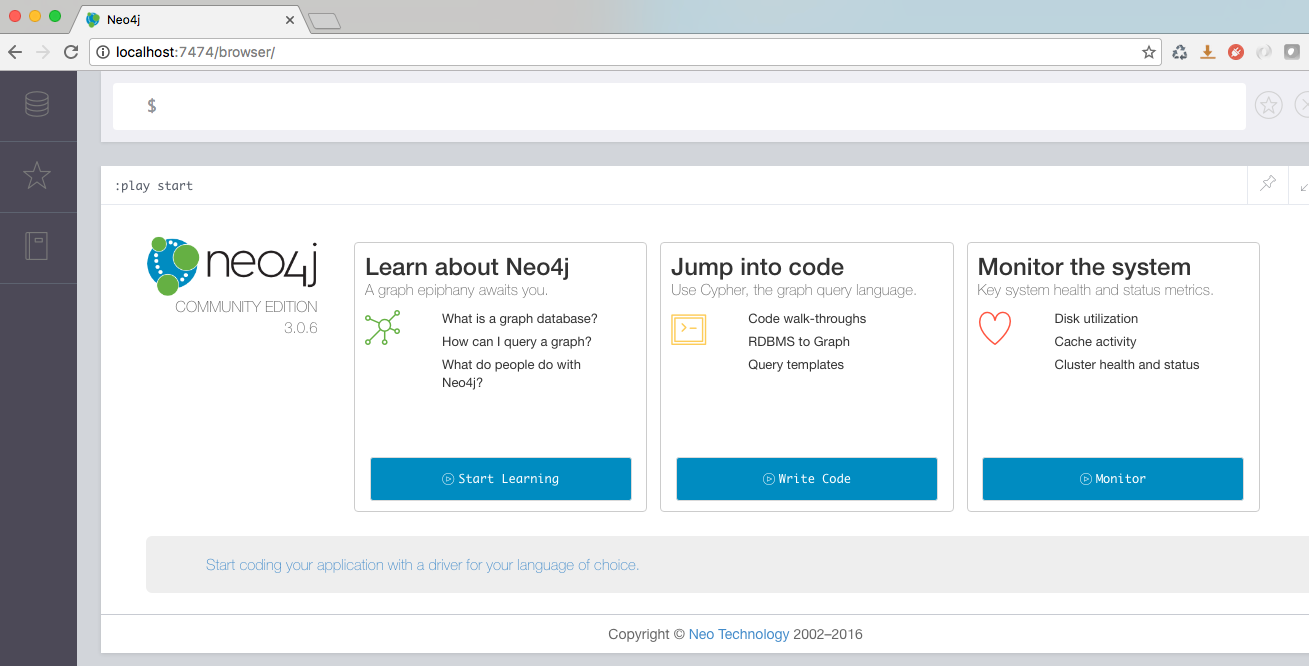
Task: Pin the :play start frame
Action: 1267,185
